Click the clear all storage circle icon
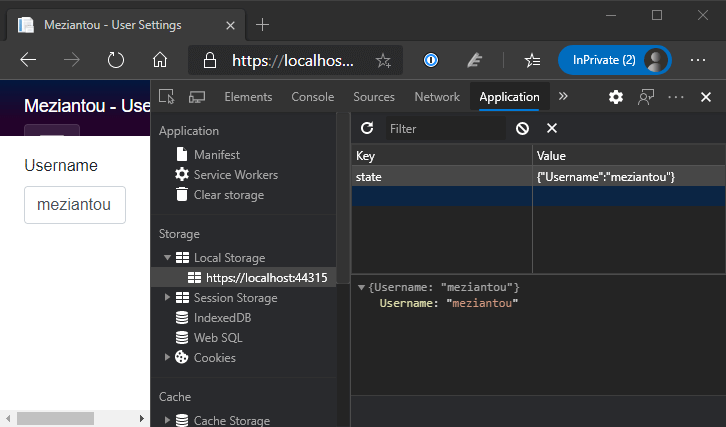This screenshot has width=726, height=427. coord(522,129)
